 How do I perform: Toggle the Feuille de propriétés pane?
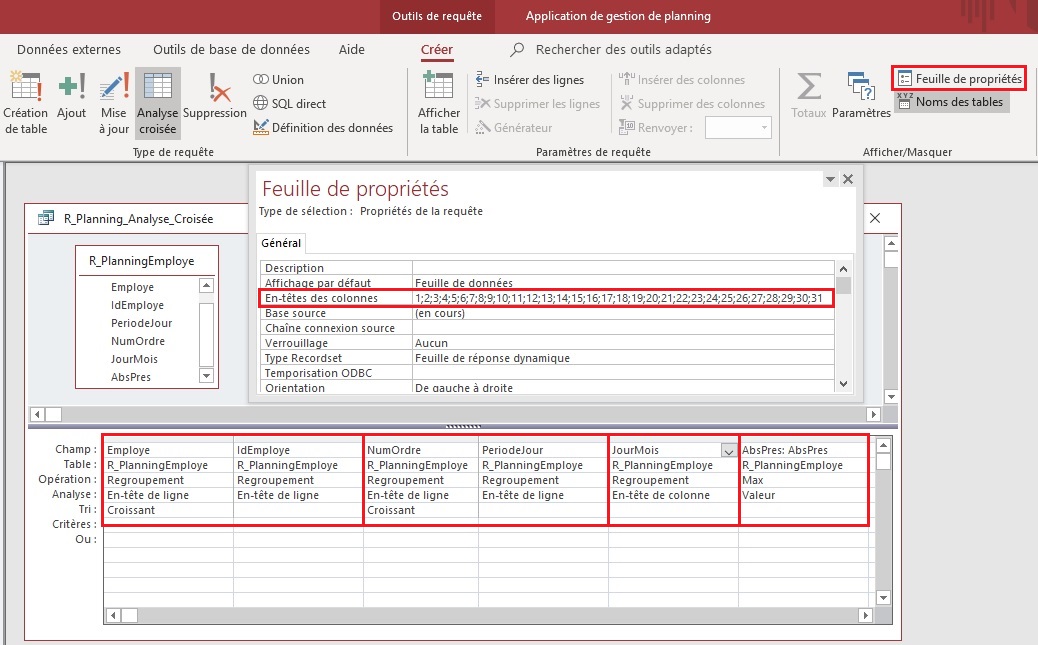tap(959, 78)
